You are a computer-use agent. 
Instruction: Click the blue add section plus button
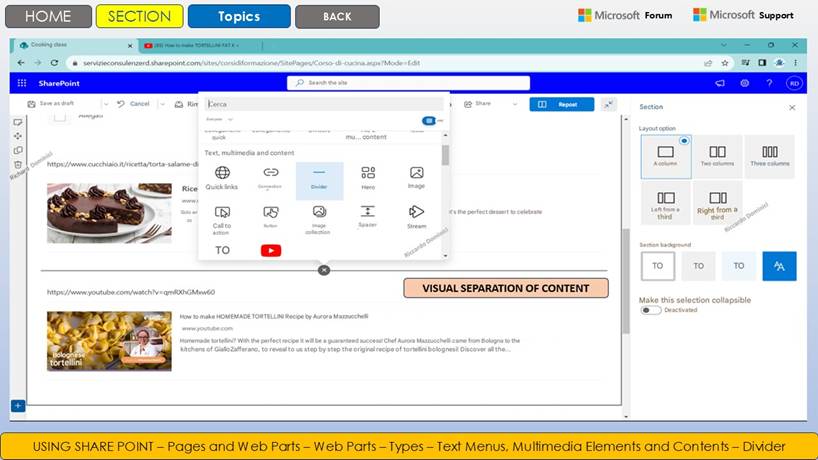pyautogui.click(x=18, y=406)
